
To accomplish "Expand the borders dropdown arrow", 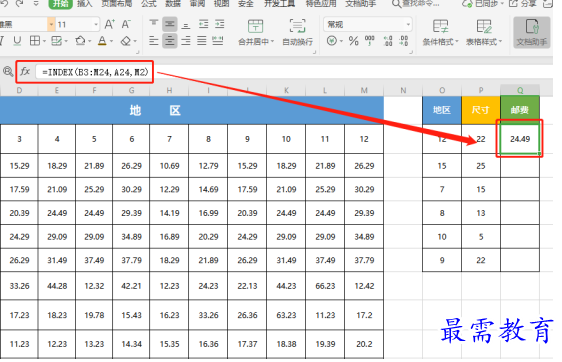I will click(44, 41).
